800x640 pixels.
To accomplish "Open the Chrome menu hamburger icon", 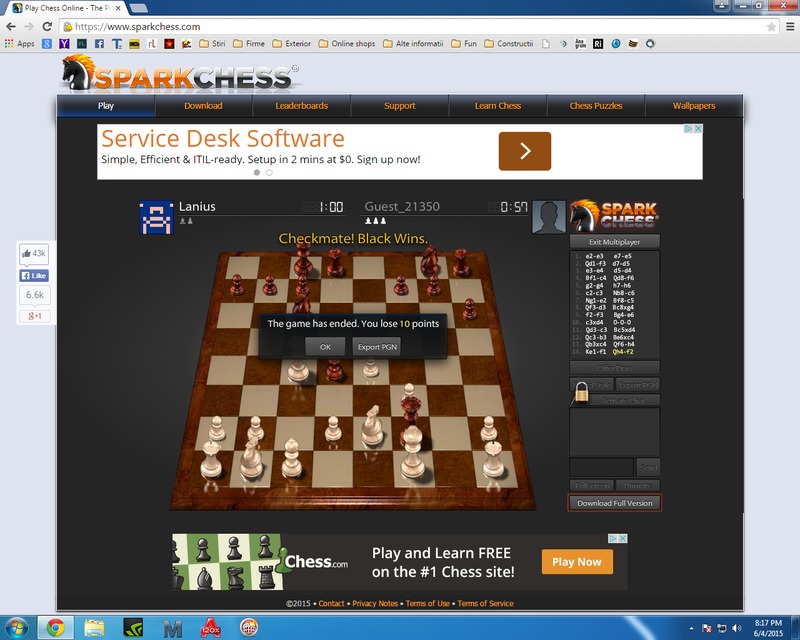I will 790,27.
